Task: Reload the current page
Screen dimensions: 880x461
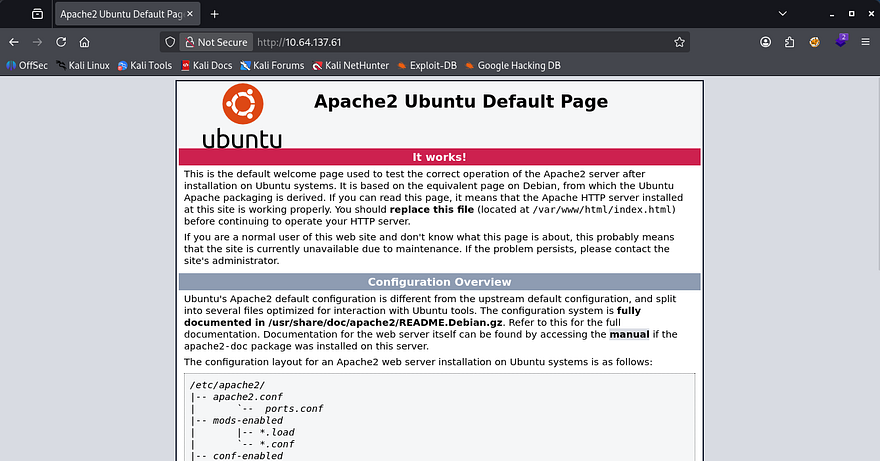Action: (61, 42)
